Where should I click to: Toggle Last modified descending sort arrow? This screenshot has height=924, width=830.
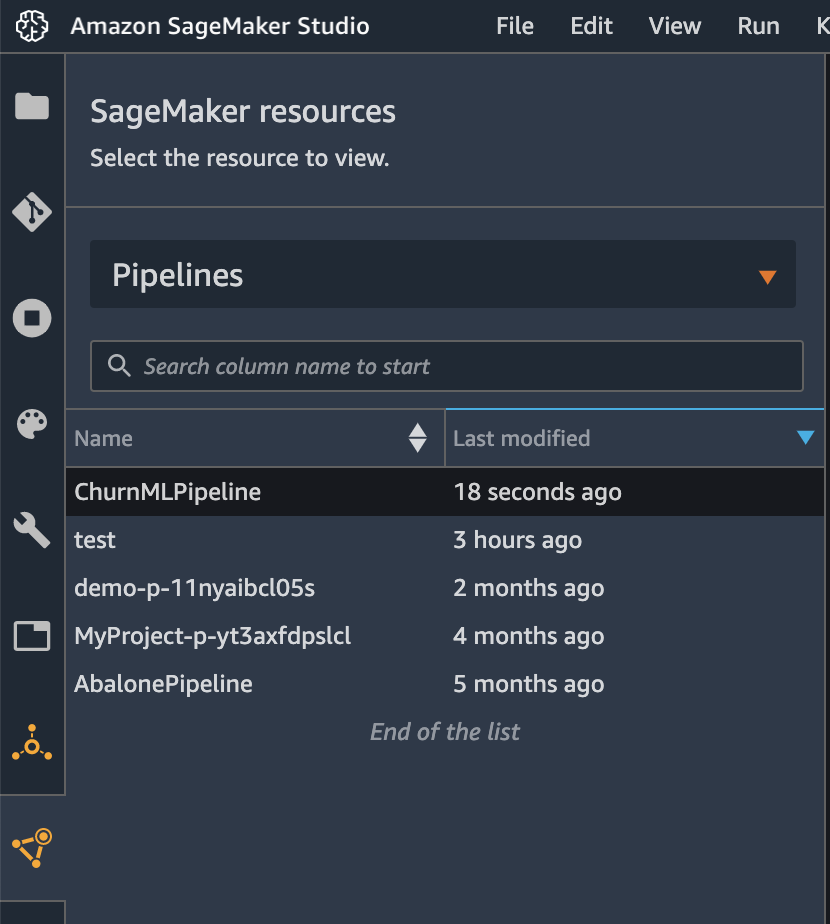coord(805,437)
